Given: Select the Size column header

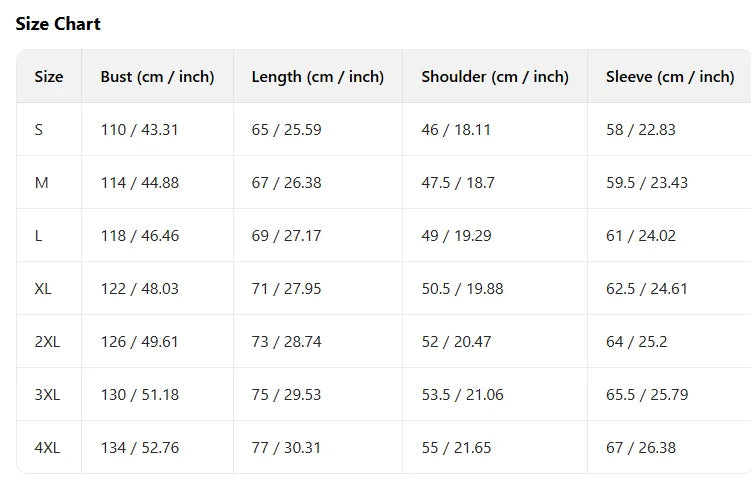Looking at the screenshot, I should 49,77.
